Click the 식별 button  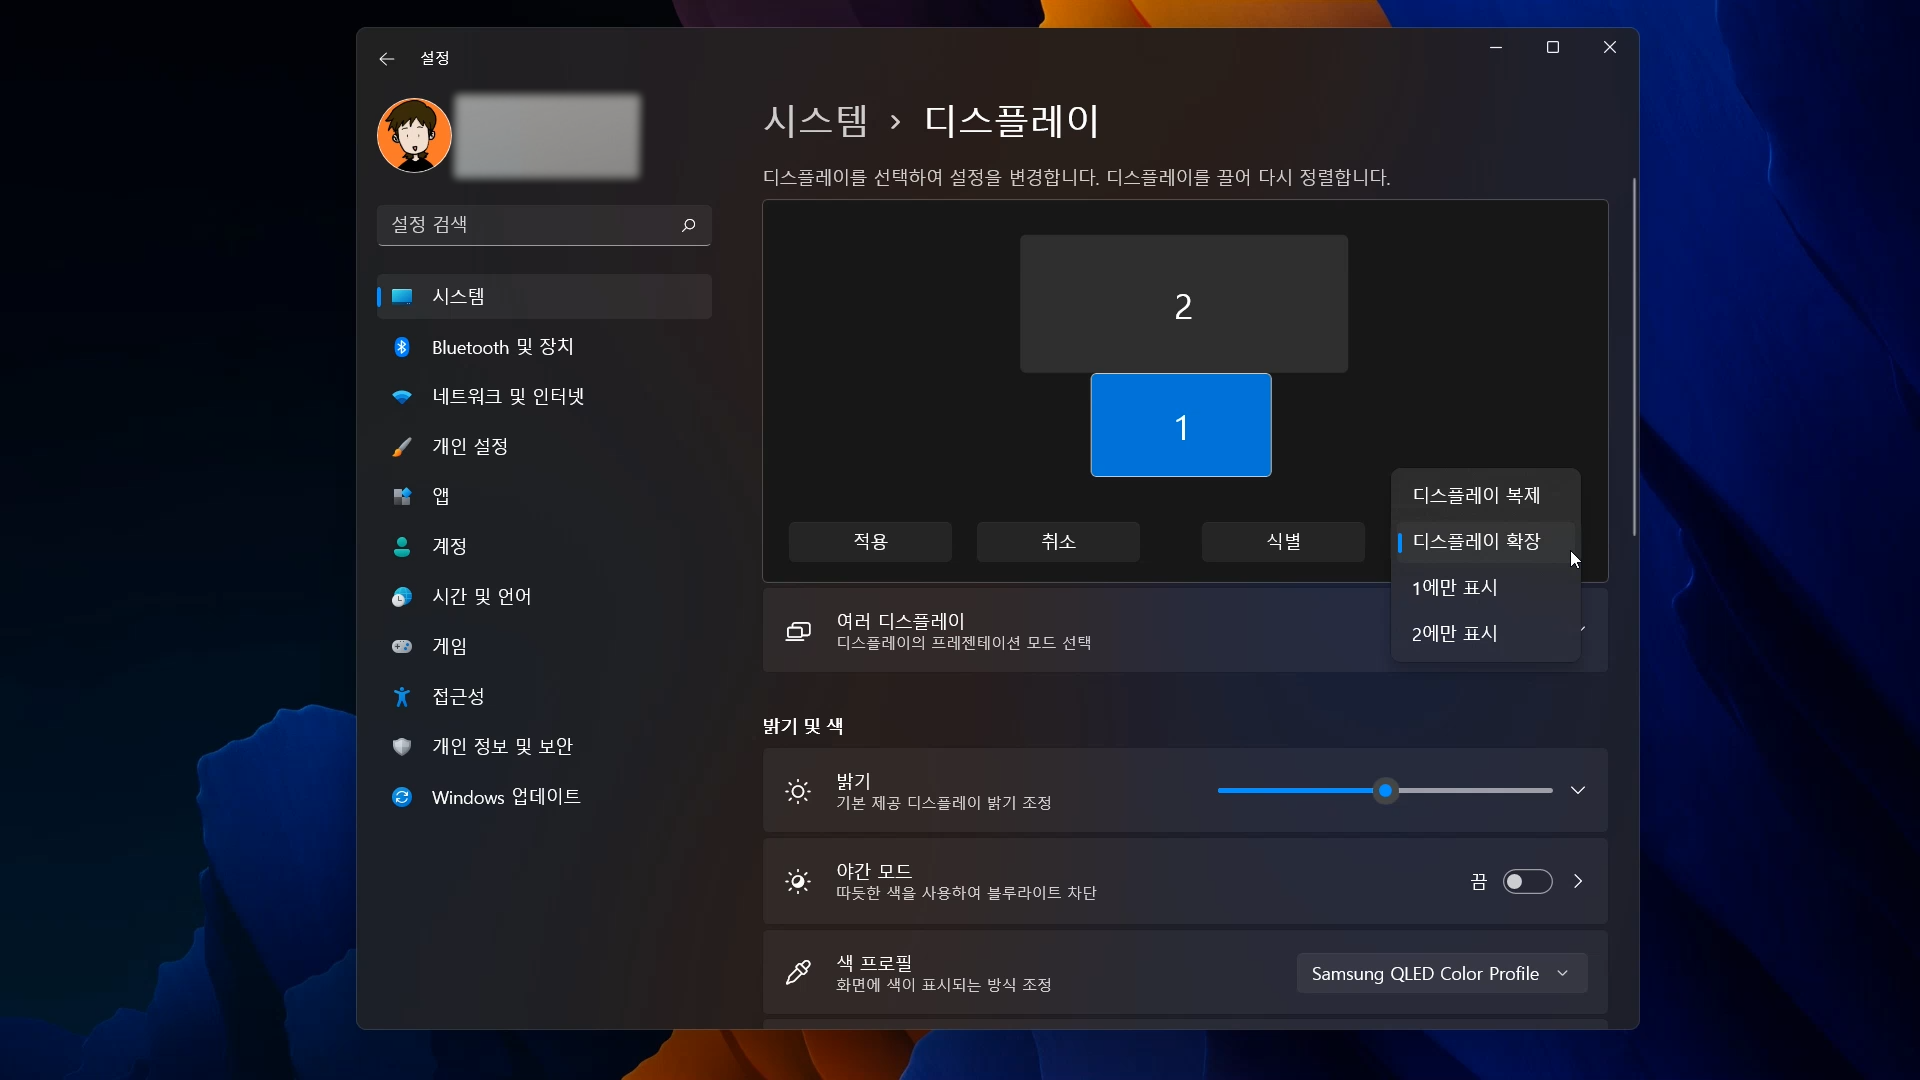tap(1283, 541)
